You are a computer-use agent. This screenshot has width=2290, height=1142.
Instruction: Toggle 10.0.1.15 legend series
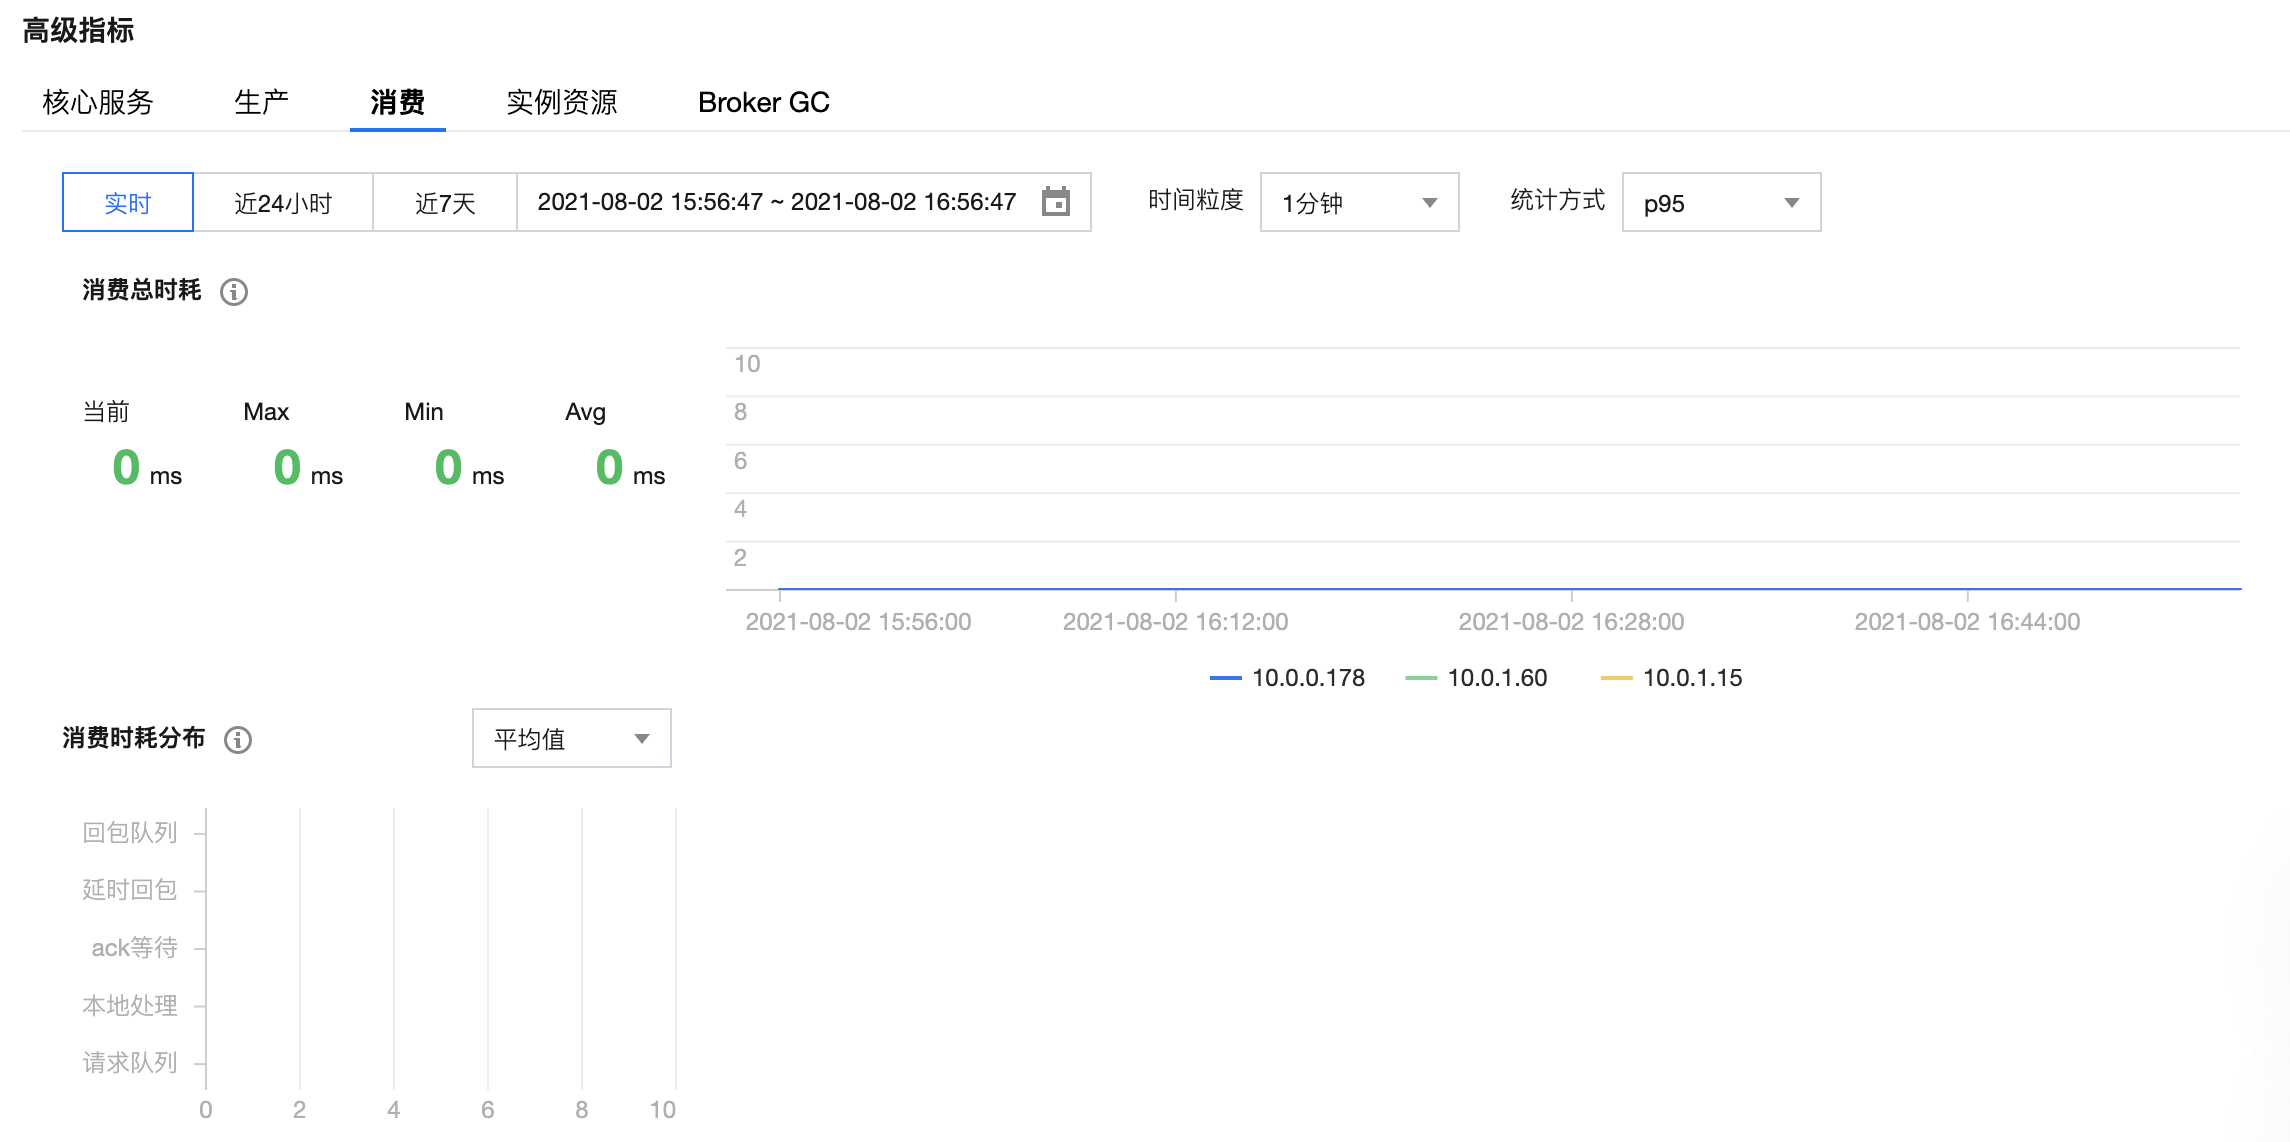1691,678
